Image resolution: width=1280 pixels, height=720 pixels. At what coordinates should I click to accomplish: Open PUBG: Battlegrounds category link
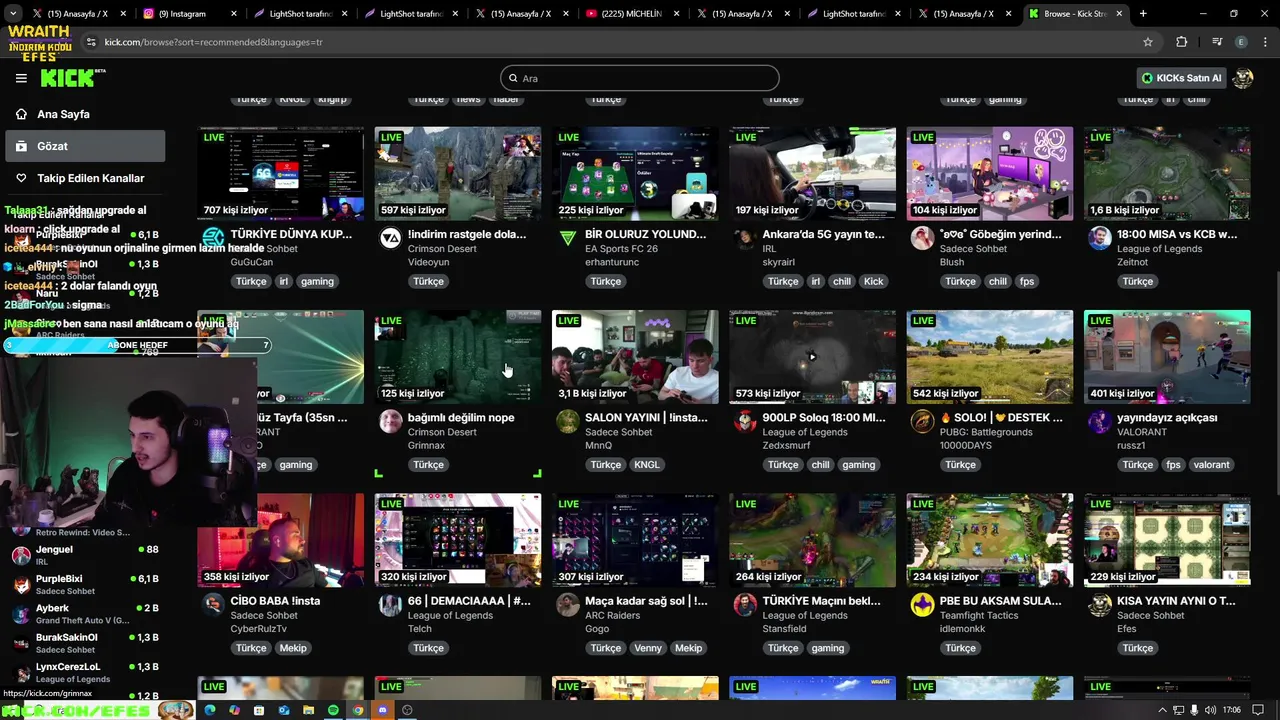[x=986, y=432]
